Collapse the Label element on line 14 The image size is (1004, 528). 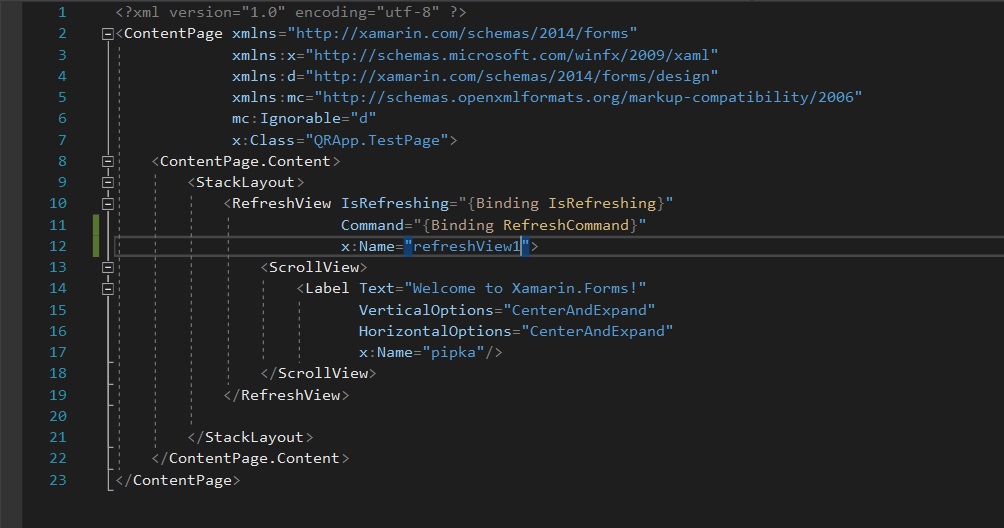point(108,289)
